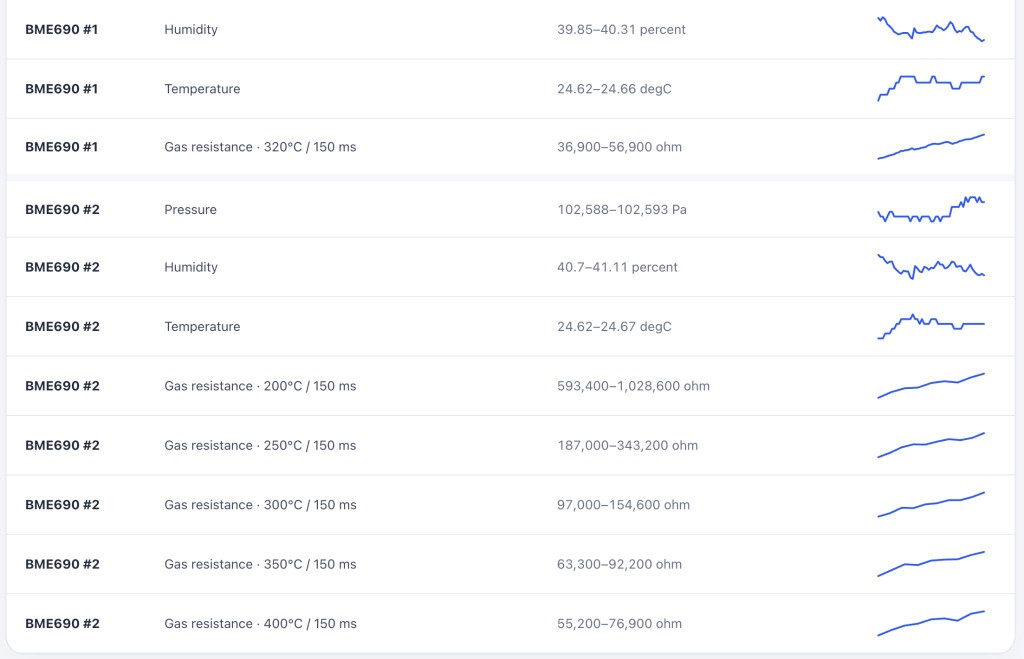Viewport: 1024px width, 659px height.
Task: Select "Temperature" label in the BME690 #1 row
Action: coord(202,89)
